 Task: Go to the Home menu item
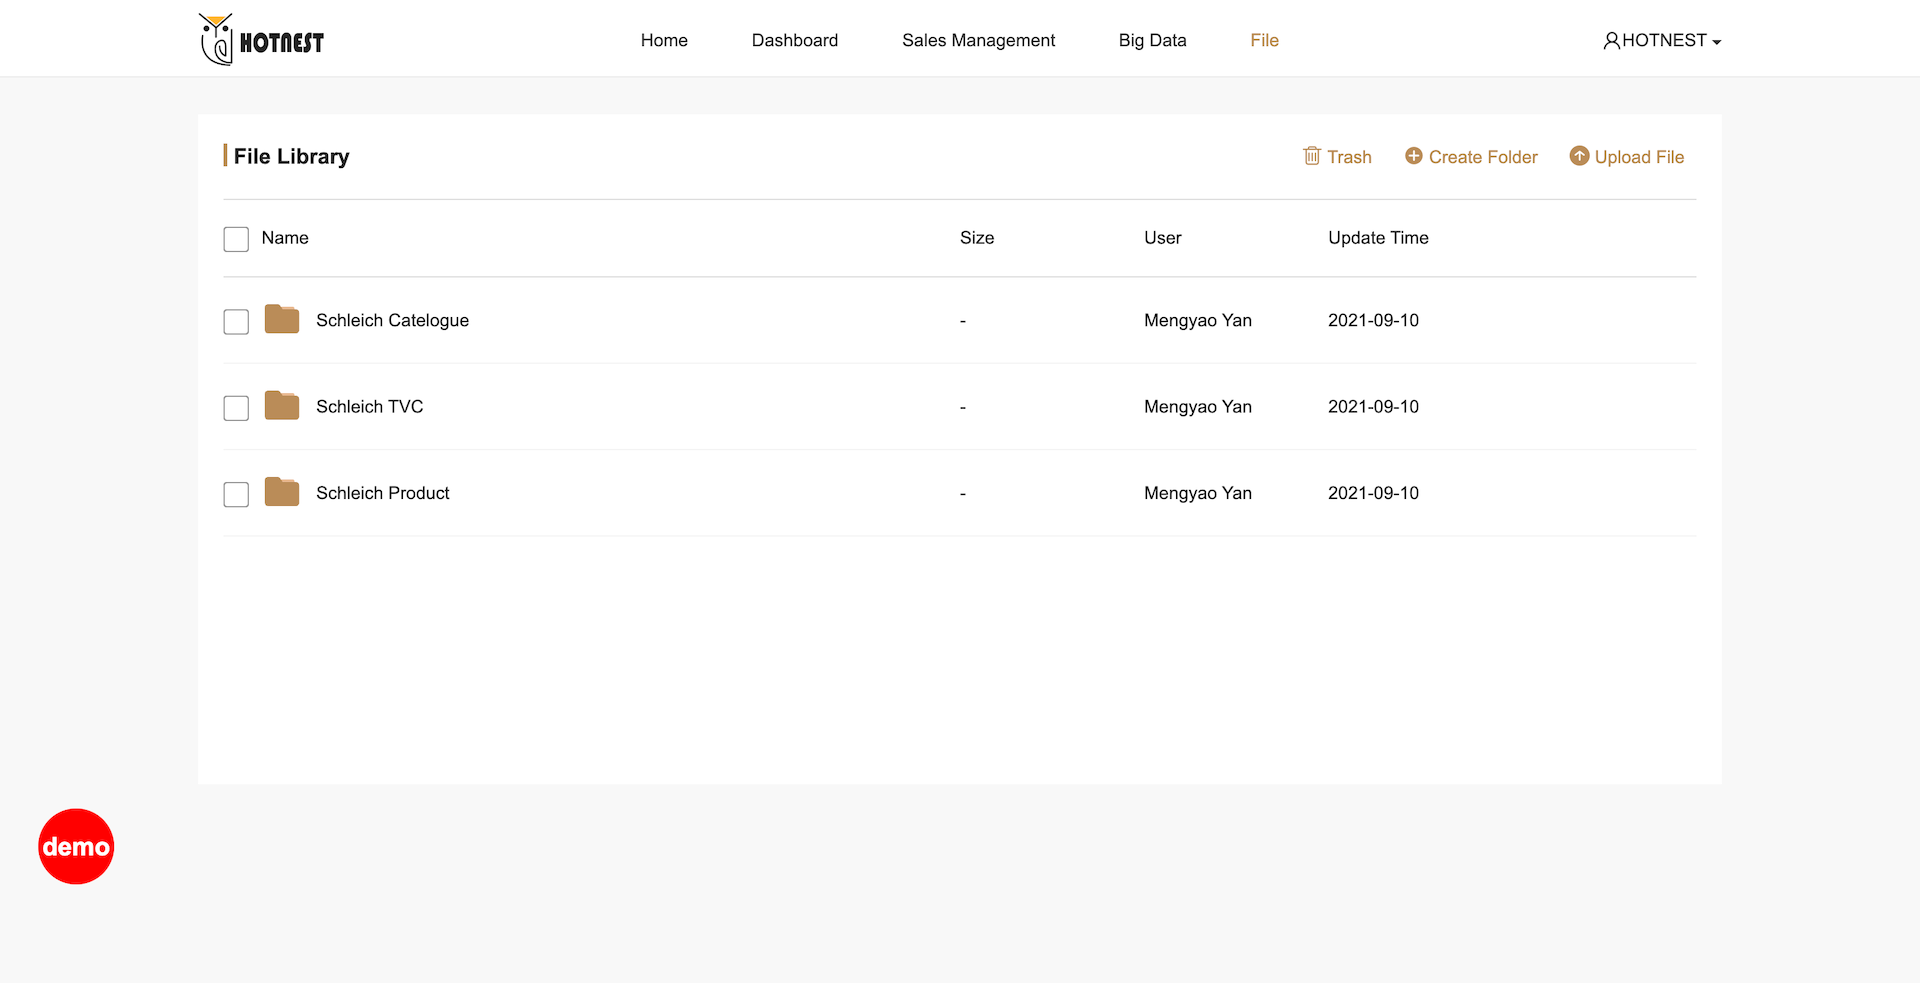[664, 41]
